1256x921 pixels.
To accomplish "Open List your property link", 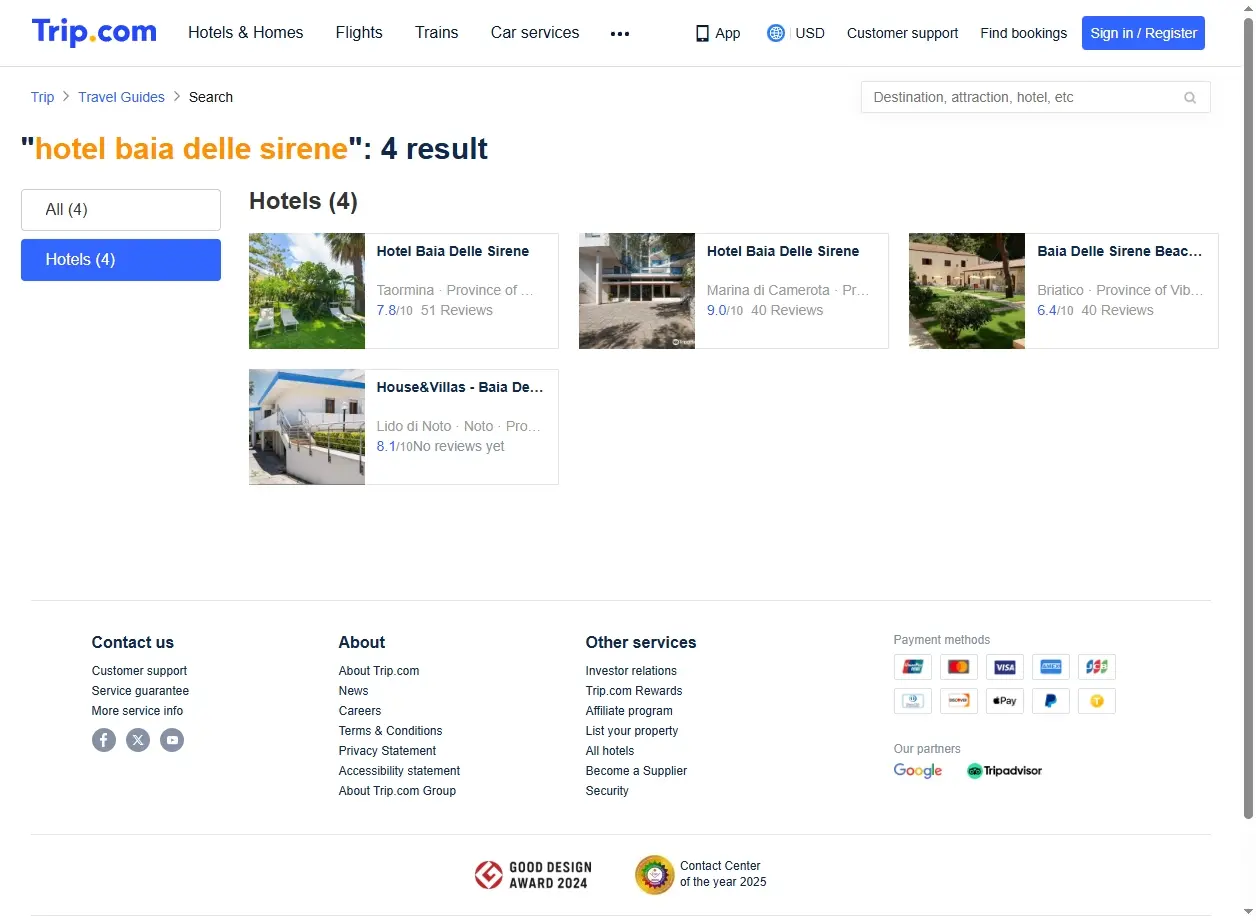I will [632, 731].
